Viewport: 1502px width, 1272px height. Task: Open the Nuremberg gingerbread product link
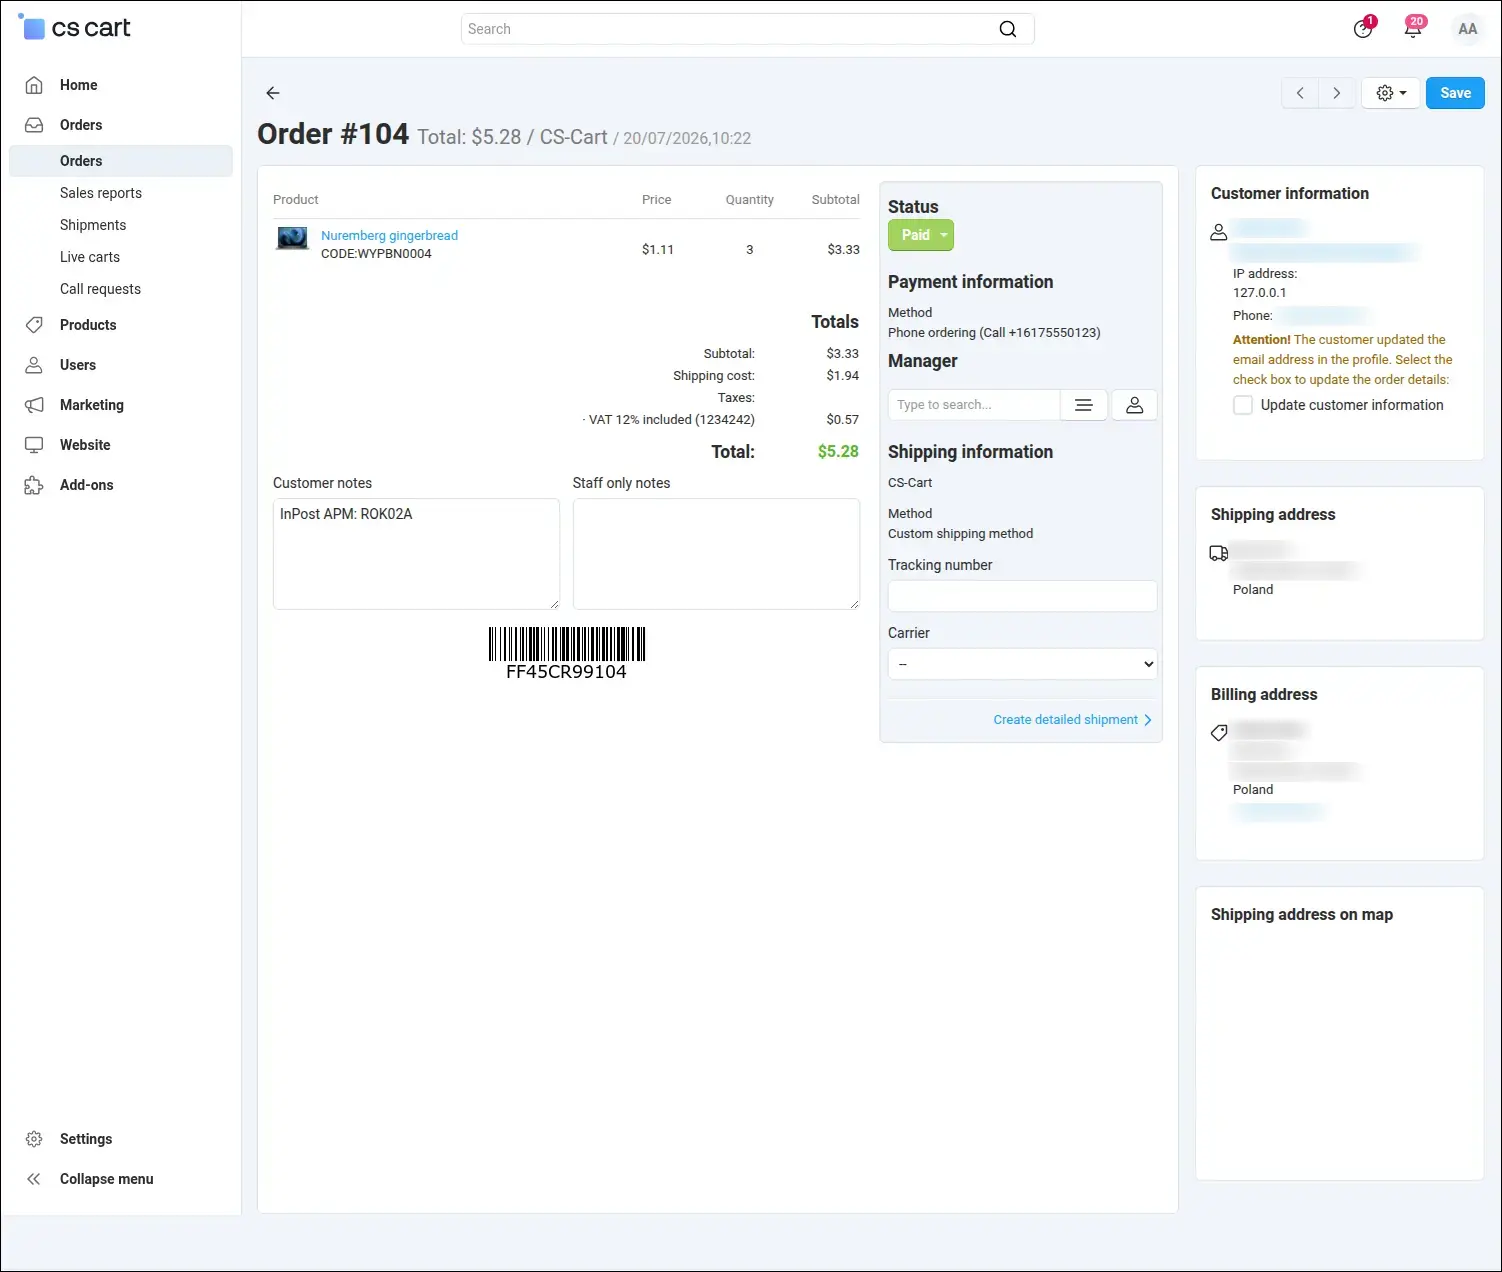click(389, 235)
